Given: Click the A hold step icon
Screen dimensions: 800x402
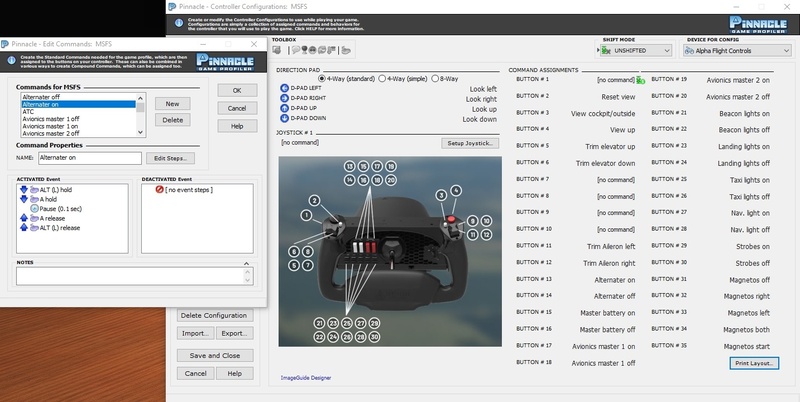Looking at the screenshot, I should click(x=34, y=199).
